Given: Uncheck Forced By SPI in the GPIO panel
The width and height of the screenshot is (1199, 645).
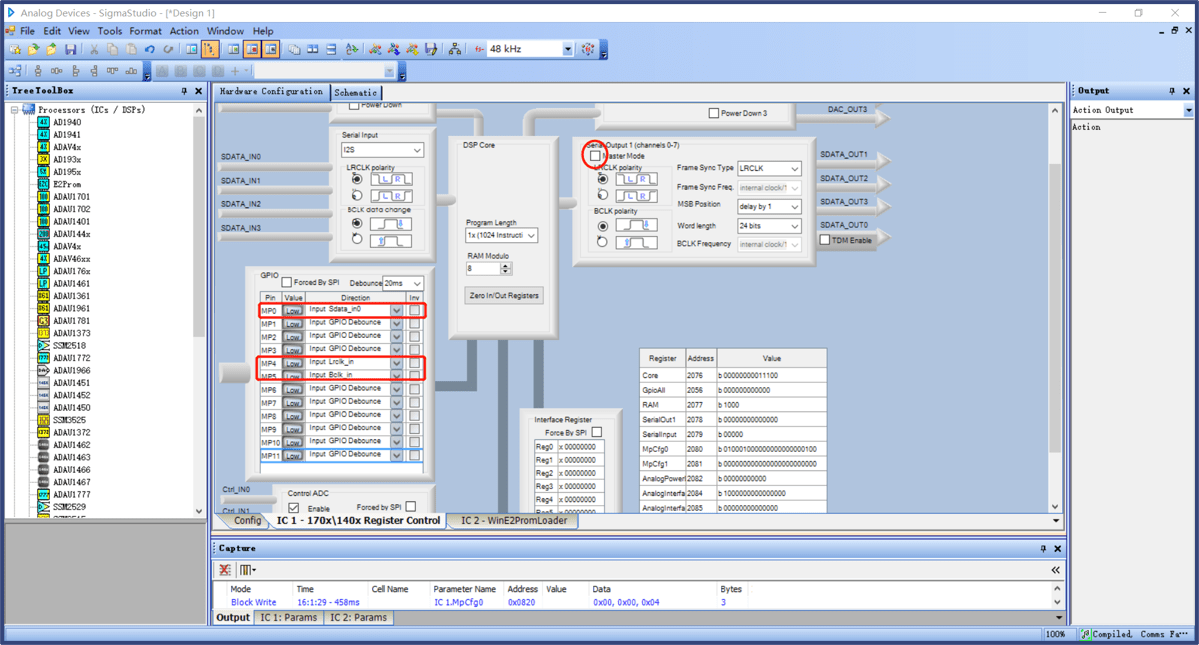Looking at the screenshot, I should pyautogui.click(x=287, y=282).
